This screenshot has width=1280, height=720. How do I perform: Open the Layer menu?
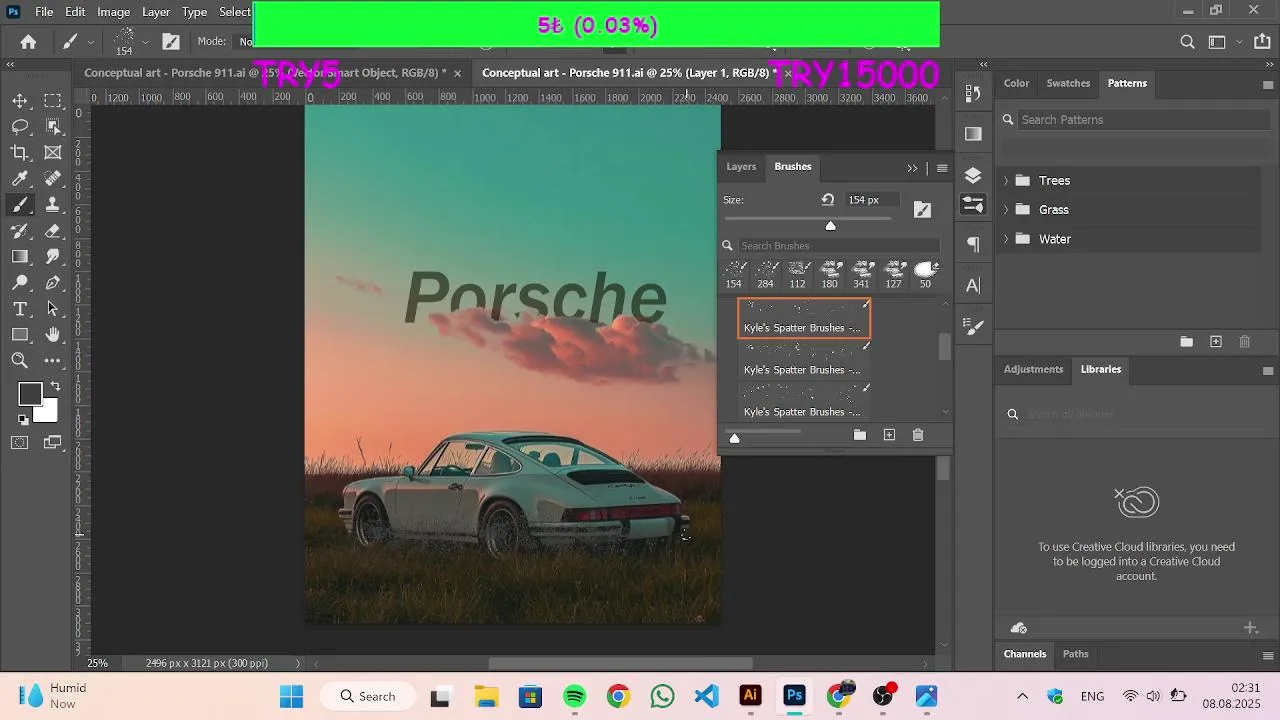(156, 12)
